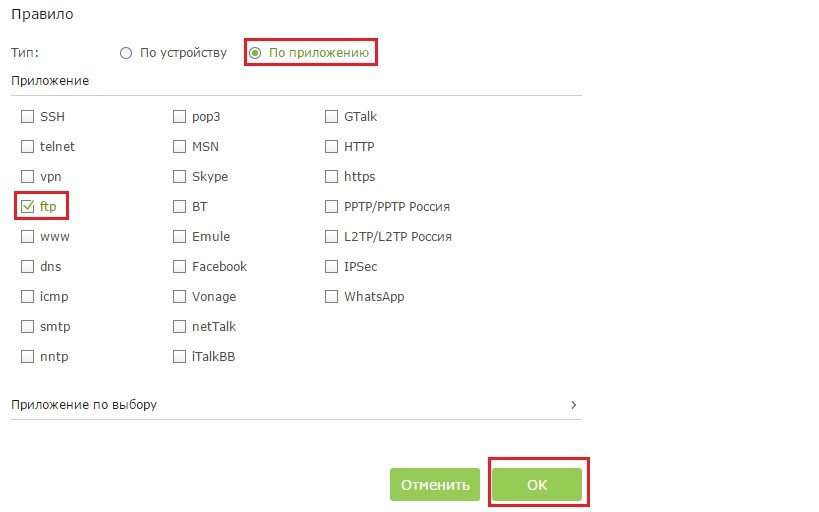819x512 pixels.
Task: Tick the BT application checkbox
Action: 180,207
